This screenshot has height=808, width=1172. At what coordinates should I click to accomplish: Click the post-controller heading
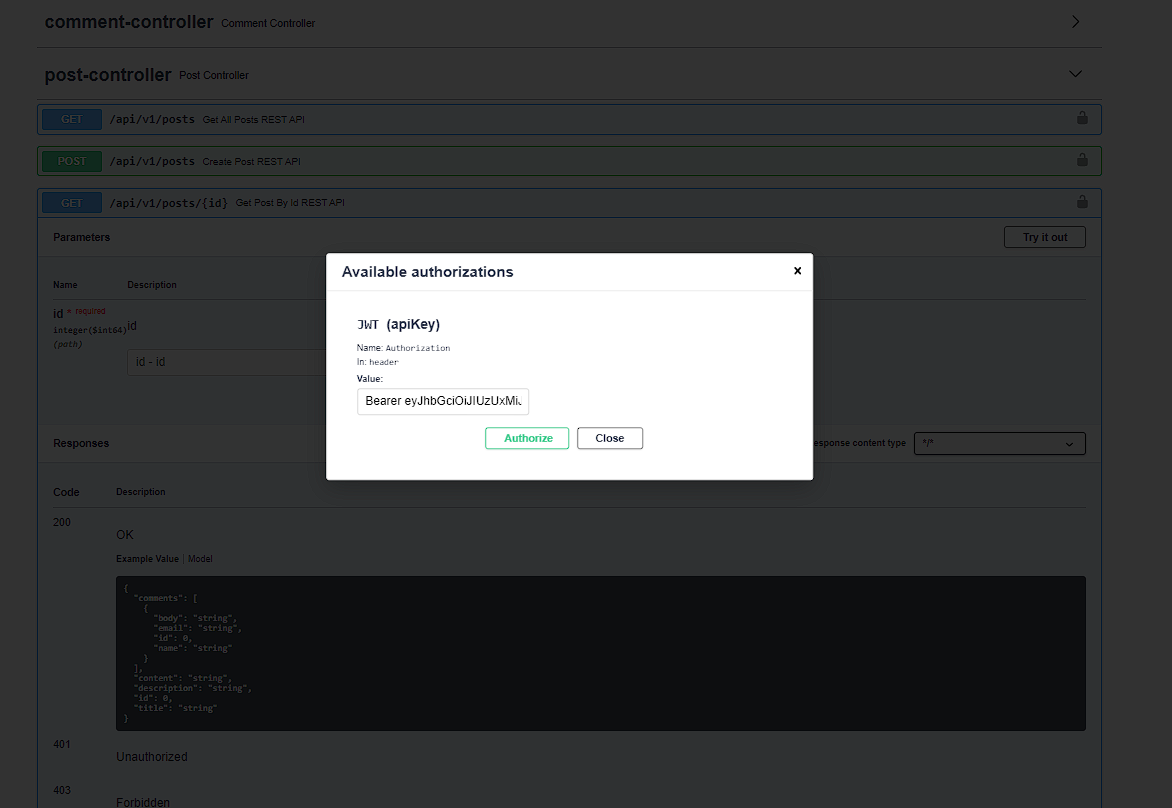(x=108, y=75)
